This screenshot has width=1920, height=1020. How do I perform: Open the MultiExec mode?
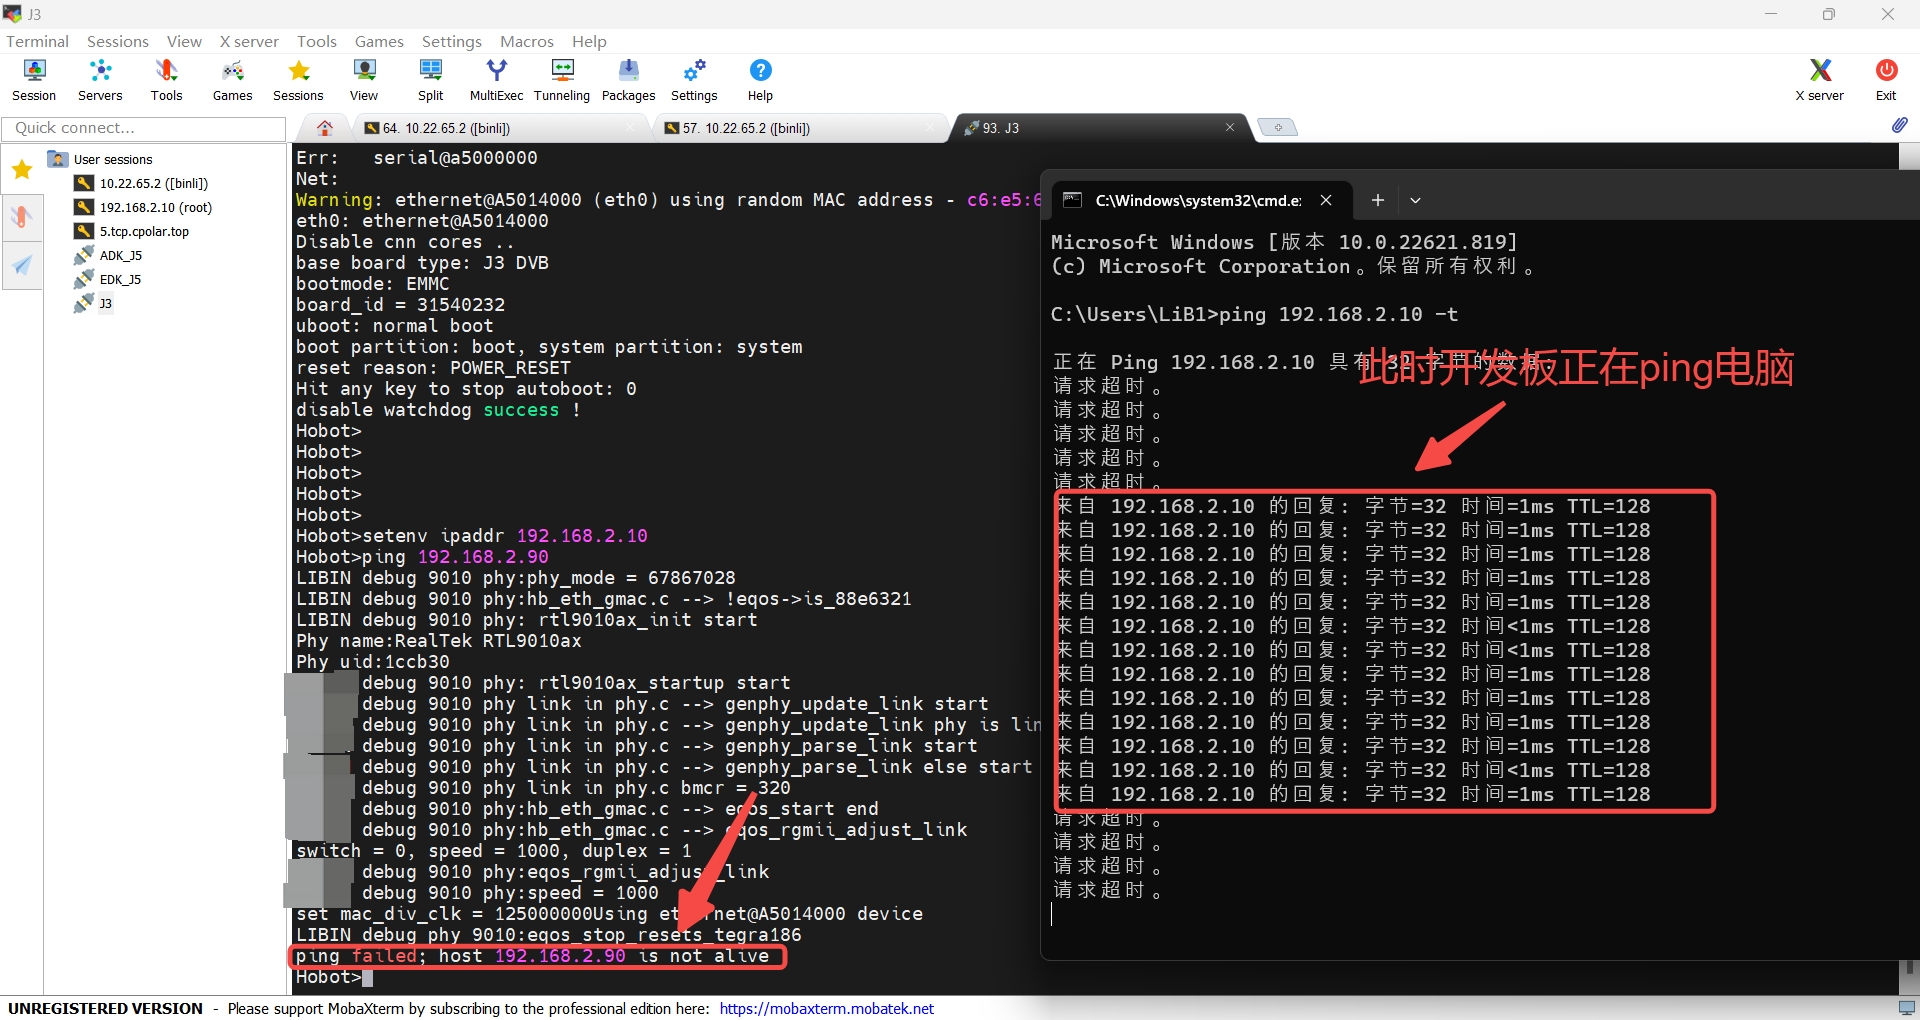496,80
